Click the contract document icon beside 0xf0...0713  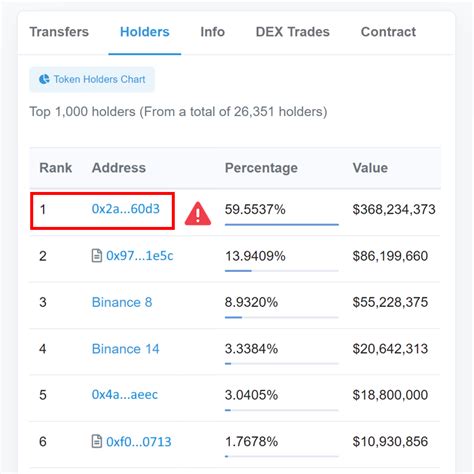point(97,441)
